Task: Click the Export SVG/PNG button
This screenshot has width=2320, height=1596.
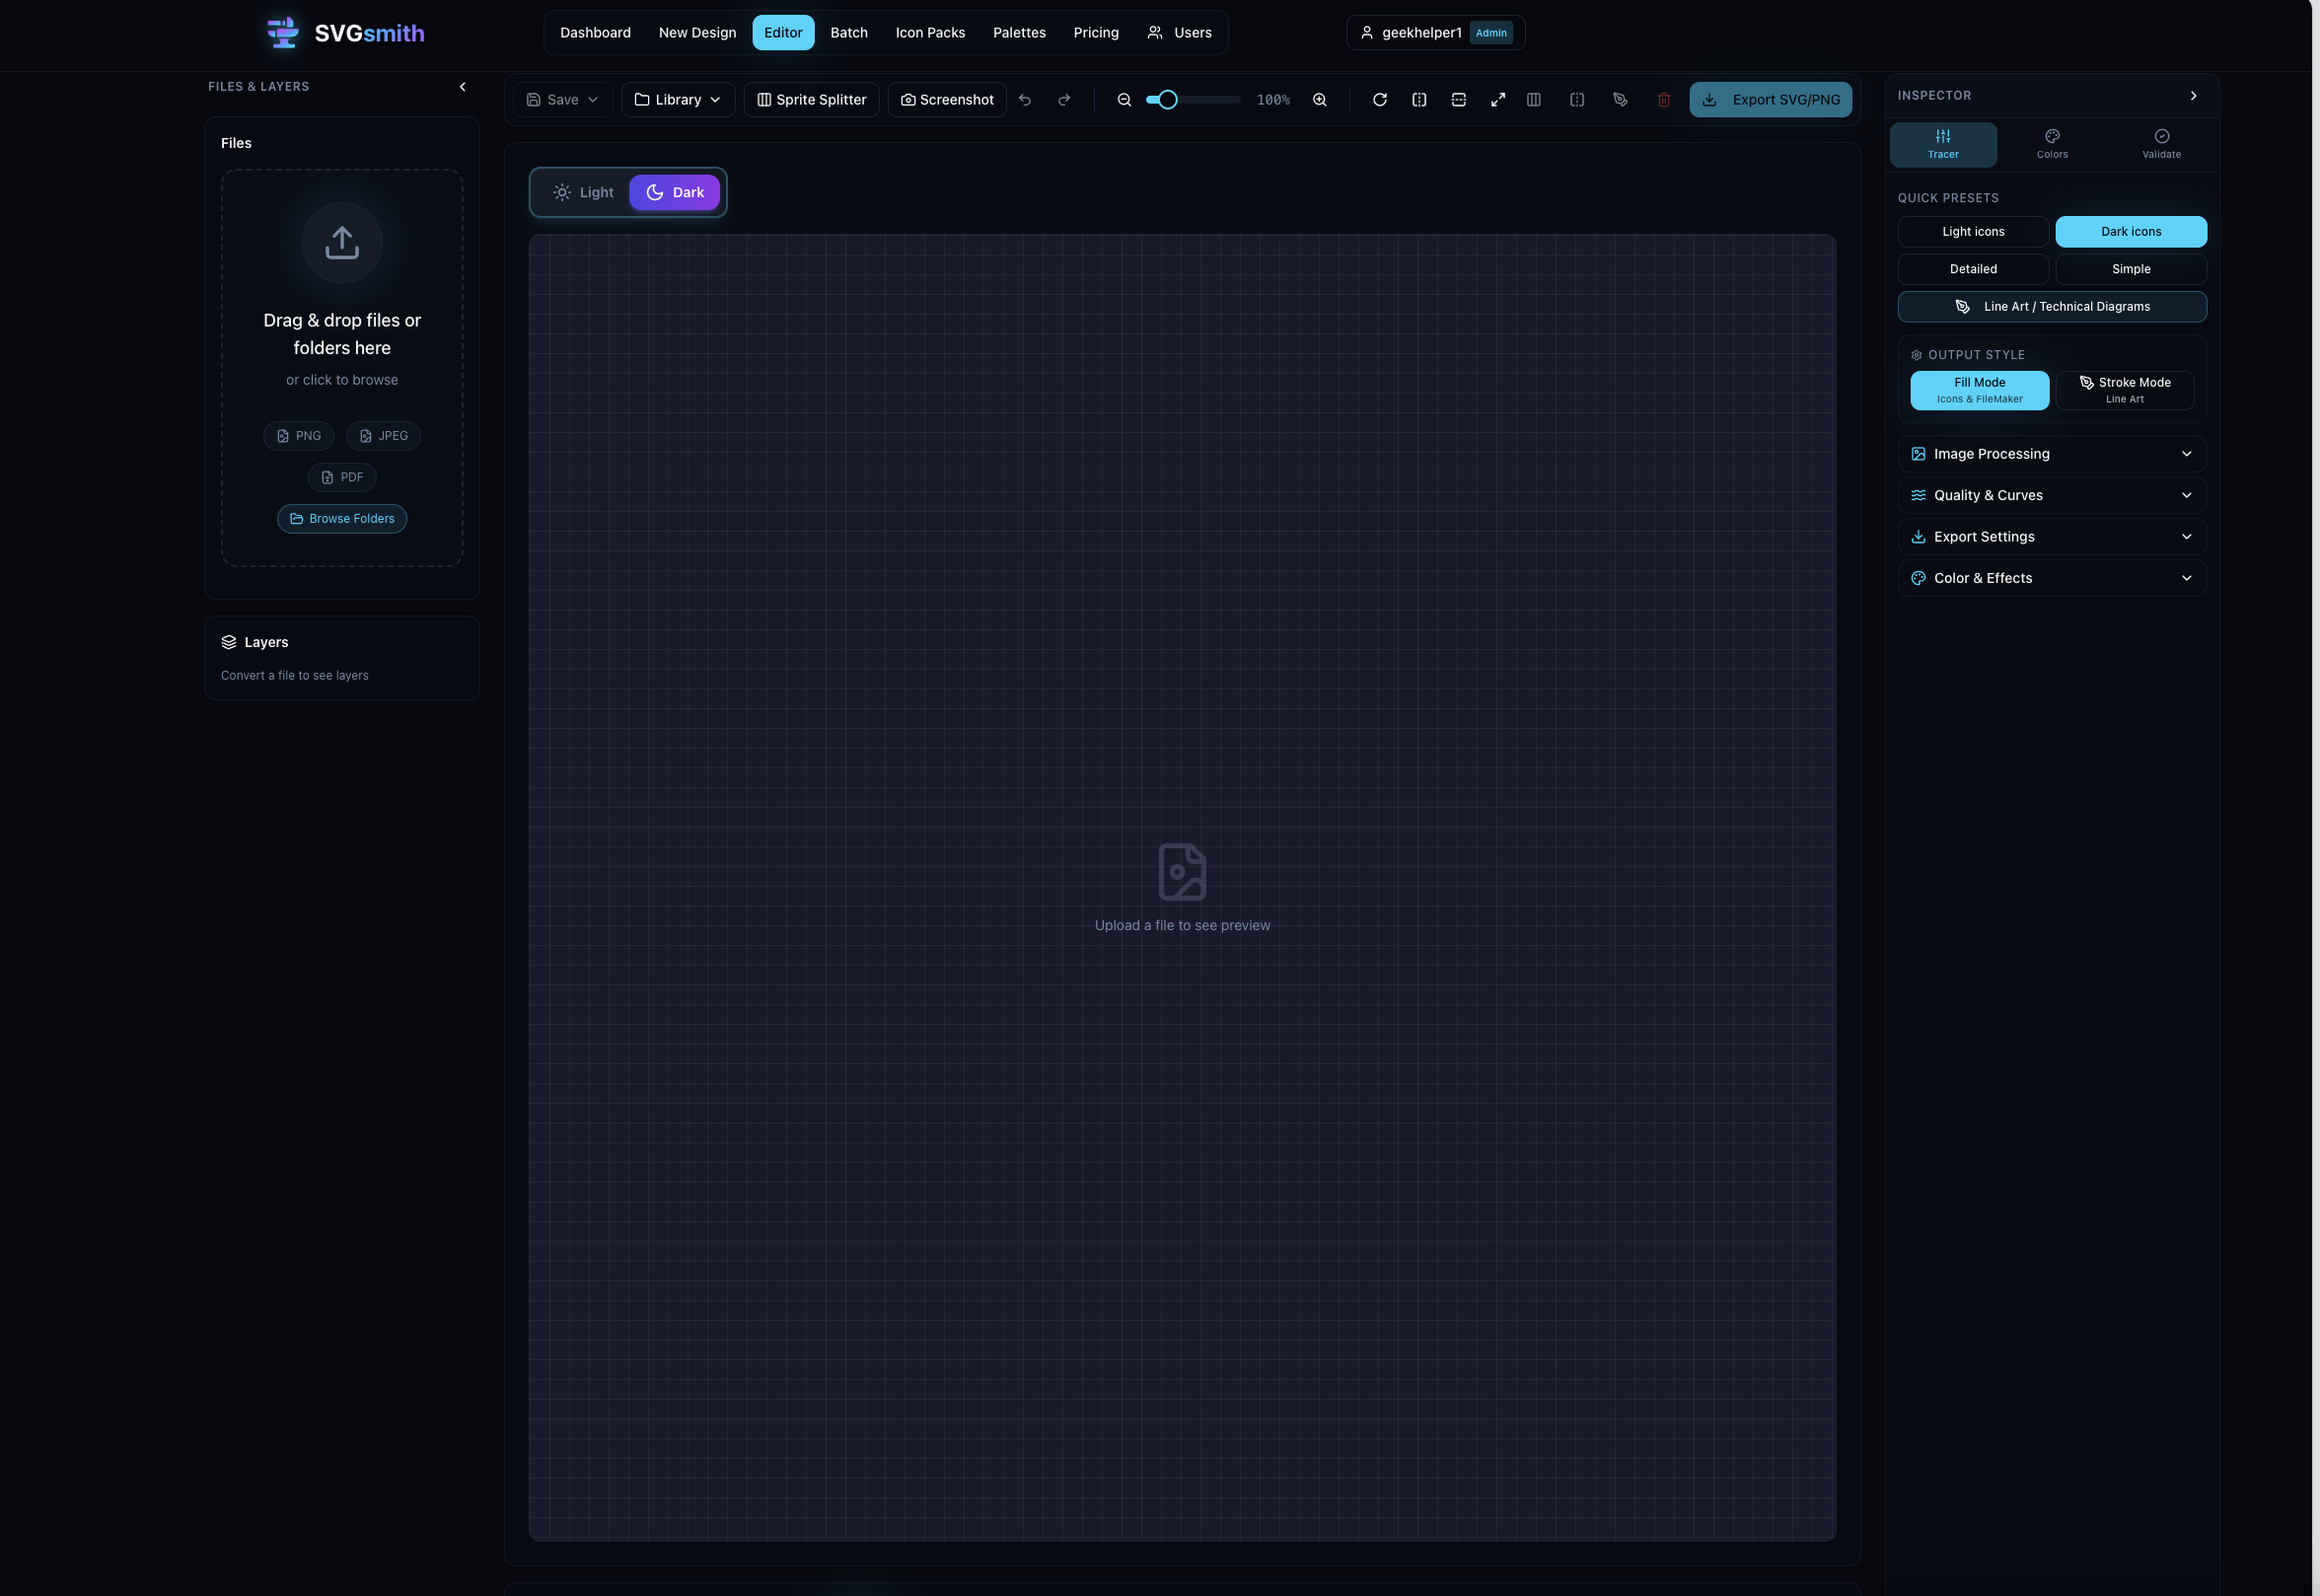Action: tap(1771, 100)
